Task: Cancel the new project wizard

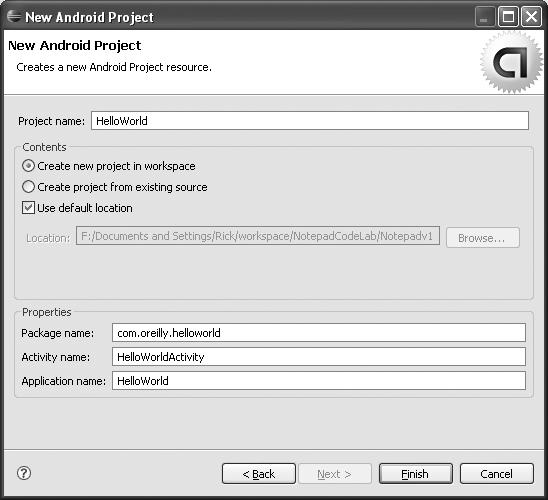Action: (x=497, y=474)
